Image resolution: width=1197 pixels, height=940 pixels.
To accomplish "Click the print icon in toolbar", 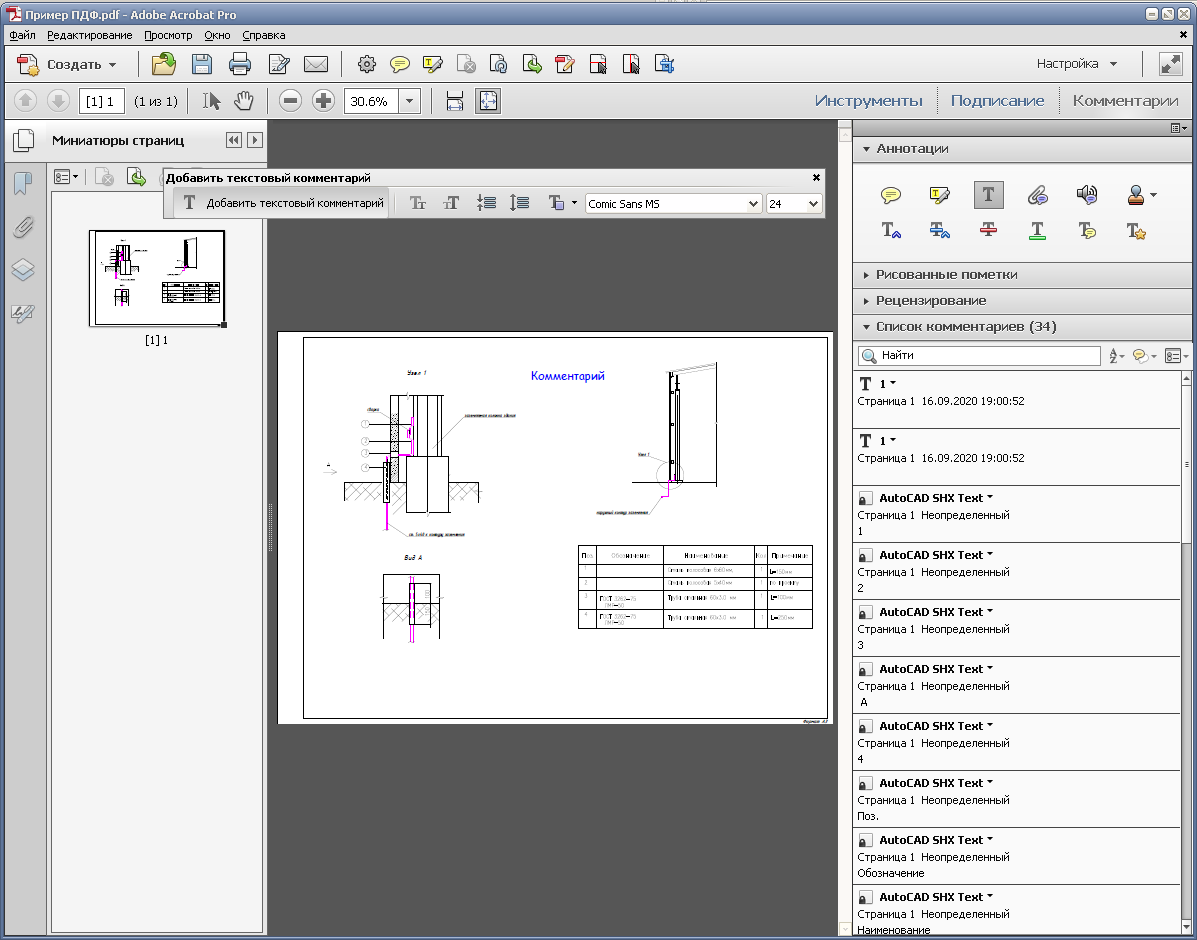I will click(240, 64).
